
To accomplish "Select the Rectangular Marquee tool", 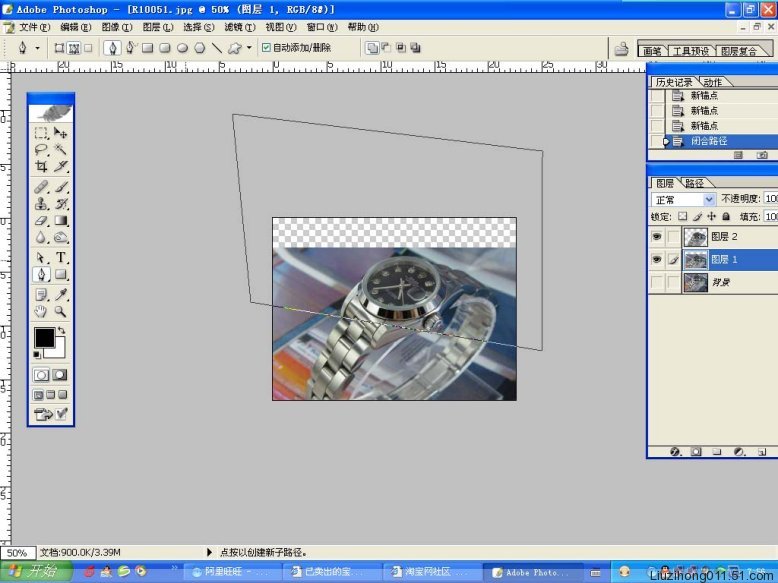I will [x=41, y=133].
